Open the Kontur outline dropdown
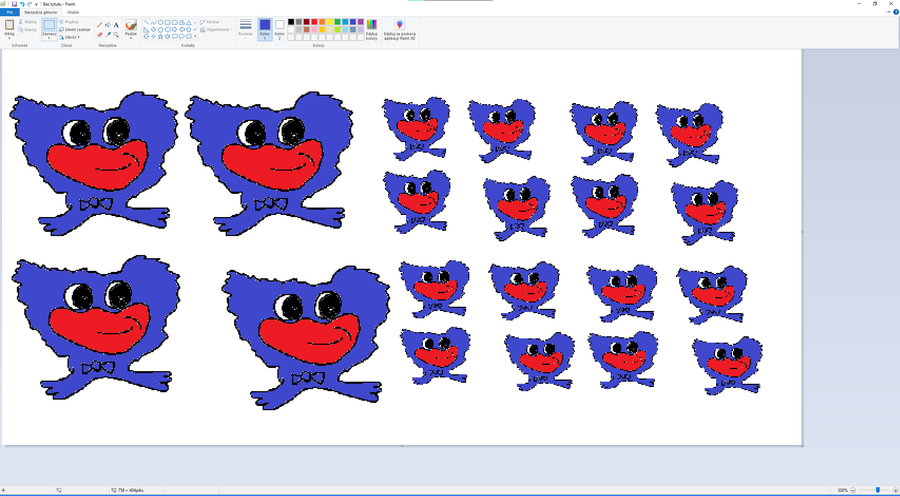Viewport: 900px width, 496px height. coord(211,22)
